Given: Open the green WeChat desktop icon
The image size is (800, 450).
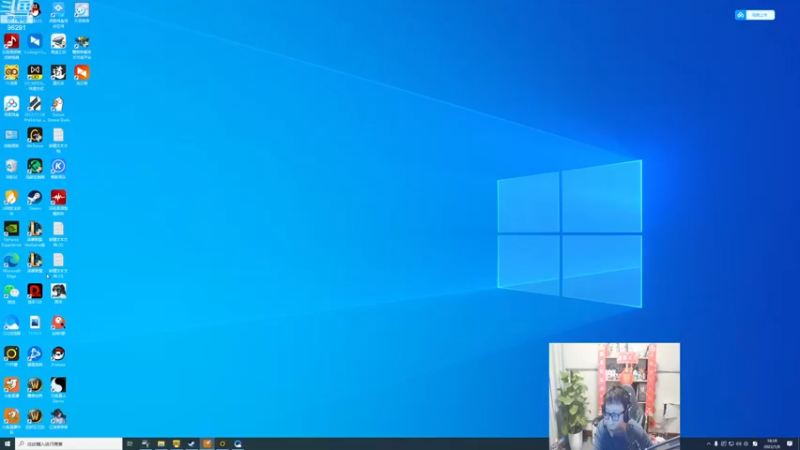Looking at the screenshot, I should point(11,291).
